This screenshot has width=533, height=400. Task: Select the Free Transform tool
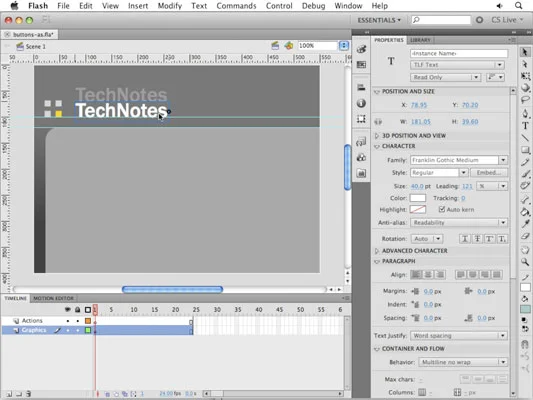click(525, 76)
